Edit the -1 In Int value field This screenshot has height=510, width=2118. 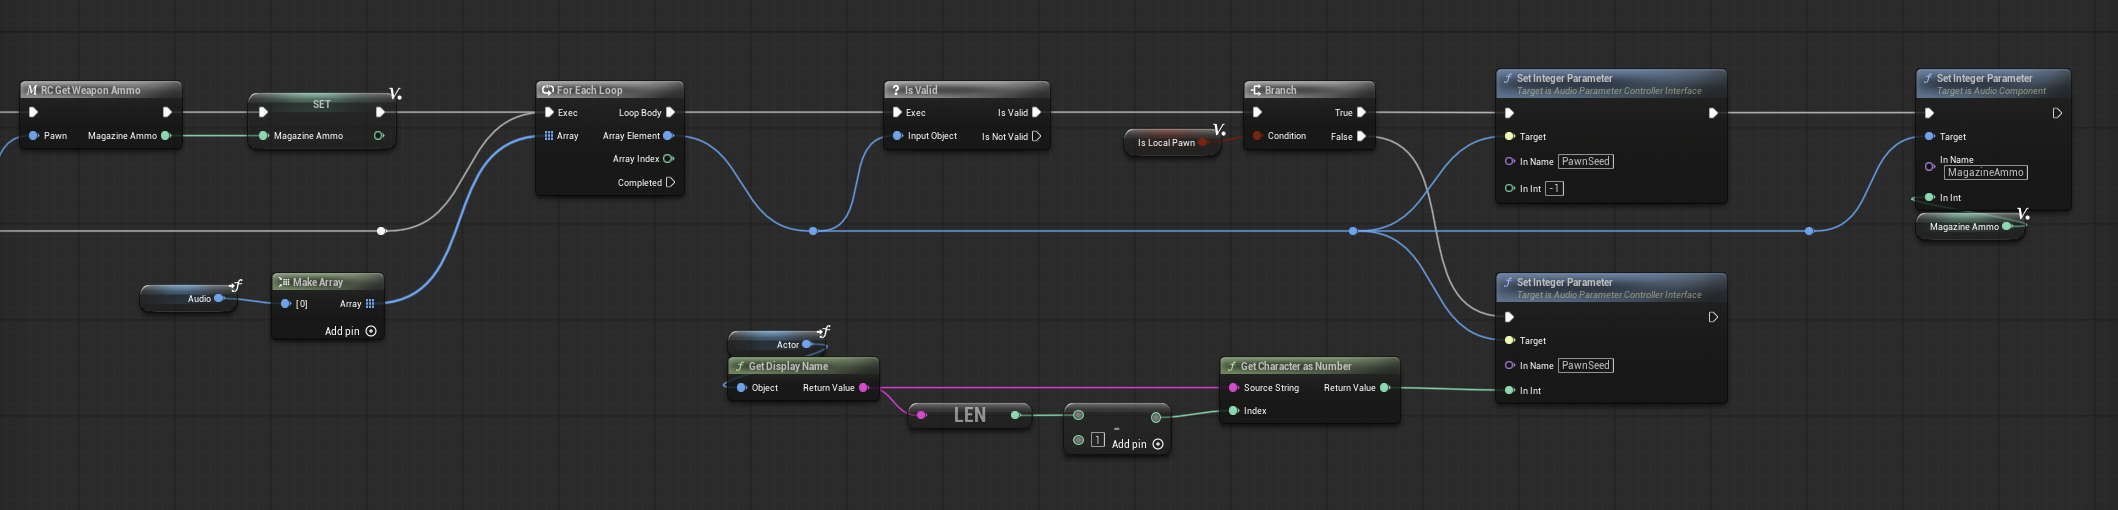[1554, 188]
